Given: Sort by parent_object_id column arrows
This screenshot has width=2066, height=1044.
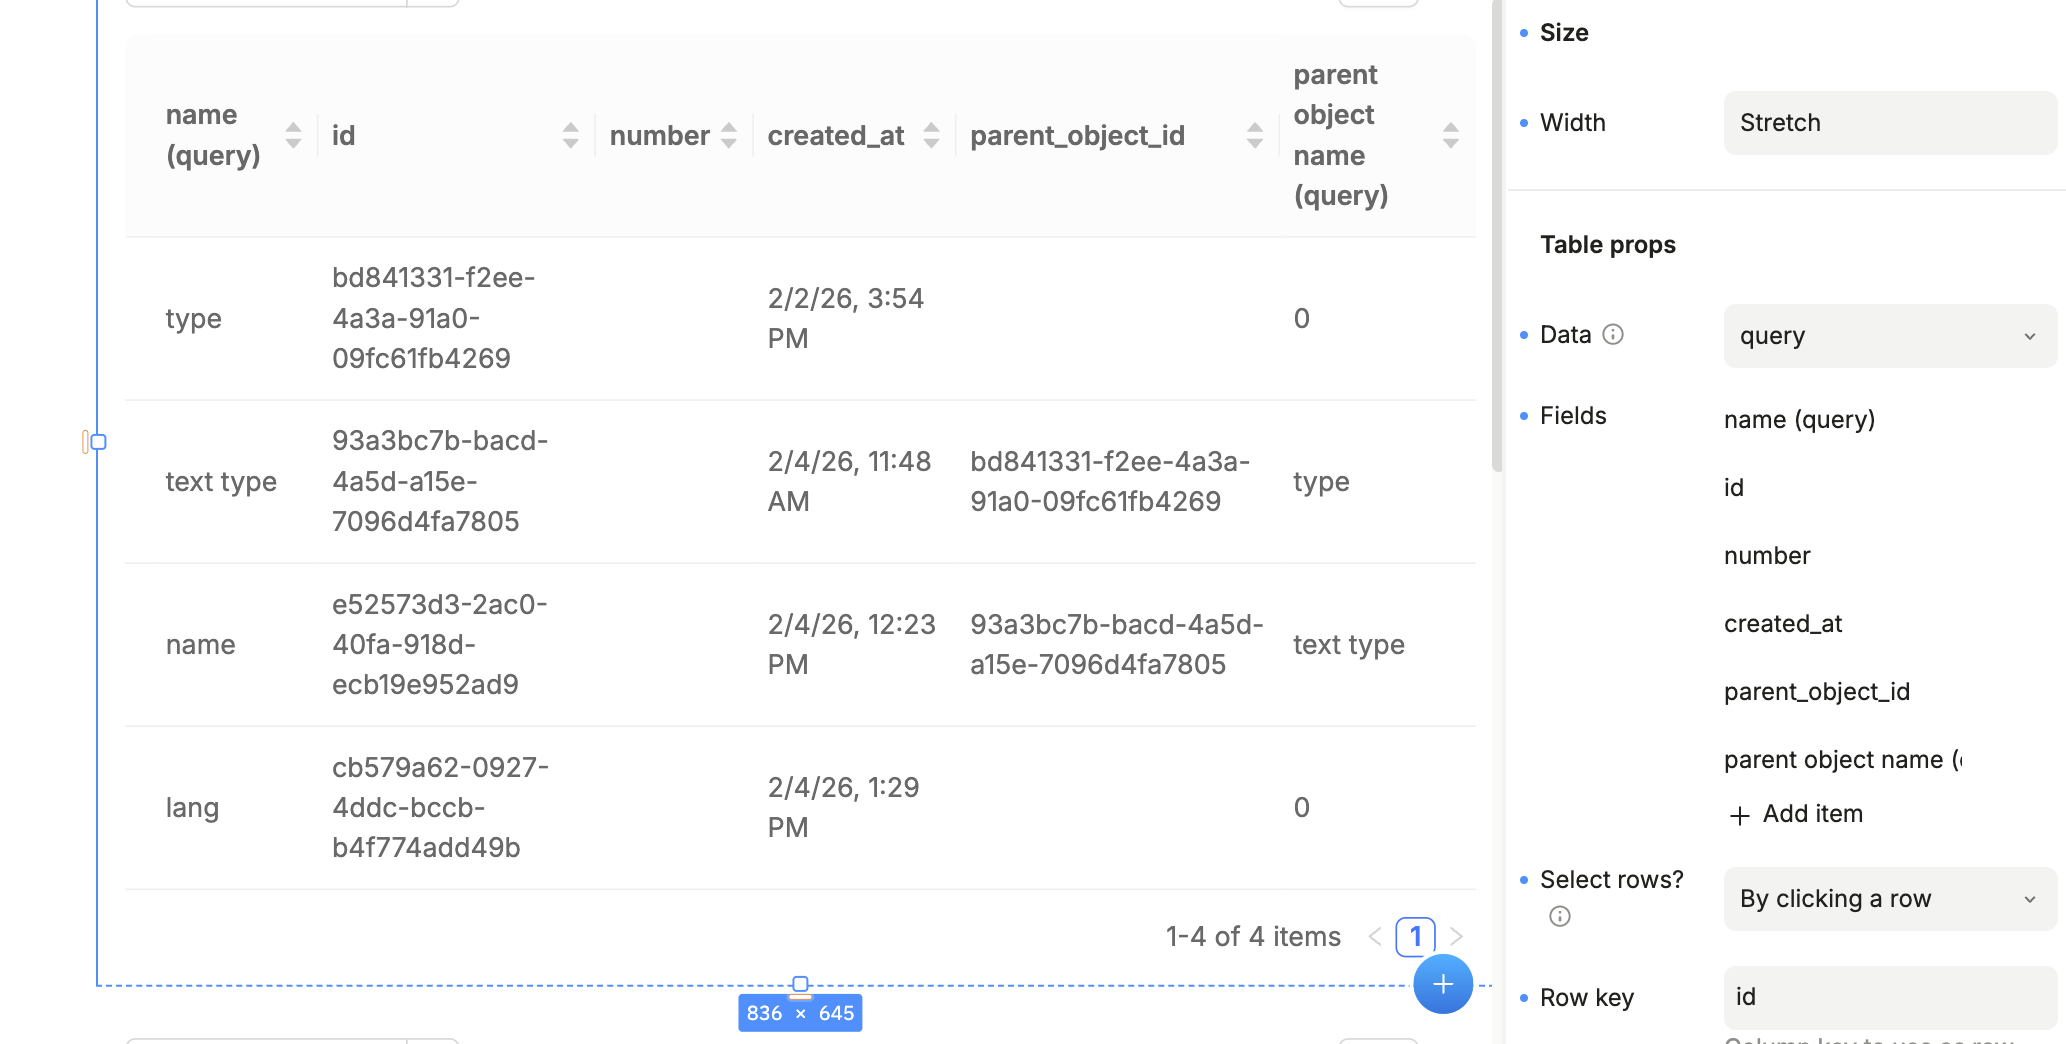Looking at the screenshot, I should 1255,136.
